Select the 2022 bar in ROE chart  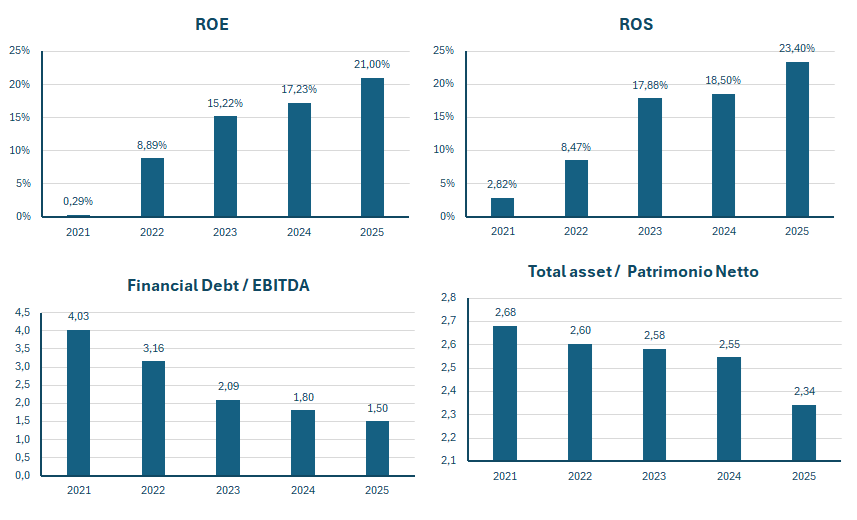click(x=152, y=187)
